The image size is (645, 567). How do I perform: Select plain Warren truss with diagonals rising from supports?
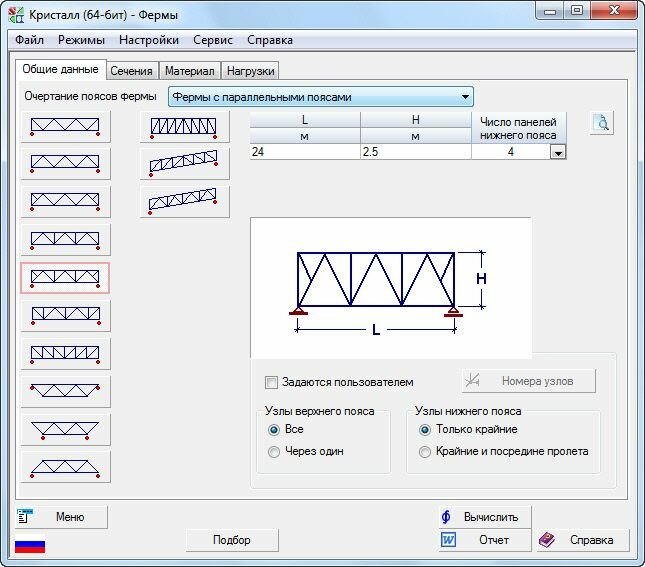pos(65,164)
